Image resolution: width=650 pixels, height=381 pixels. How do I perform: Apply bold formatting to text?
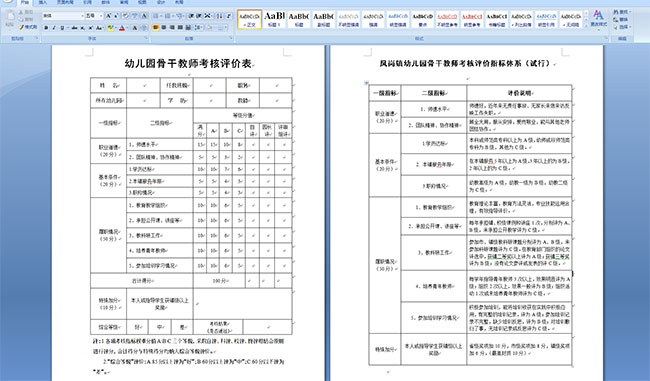click(46, 28)
